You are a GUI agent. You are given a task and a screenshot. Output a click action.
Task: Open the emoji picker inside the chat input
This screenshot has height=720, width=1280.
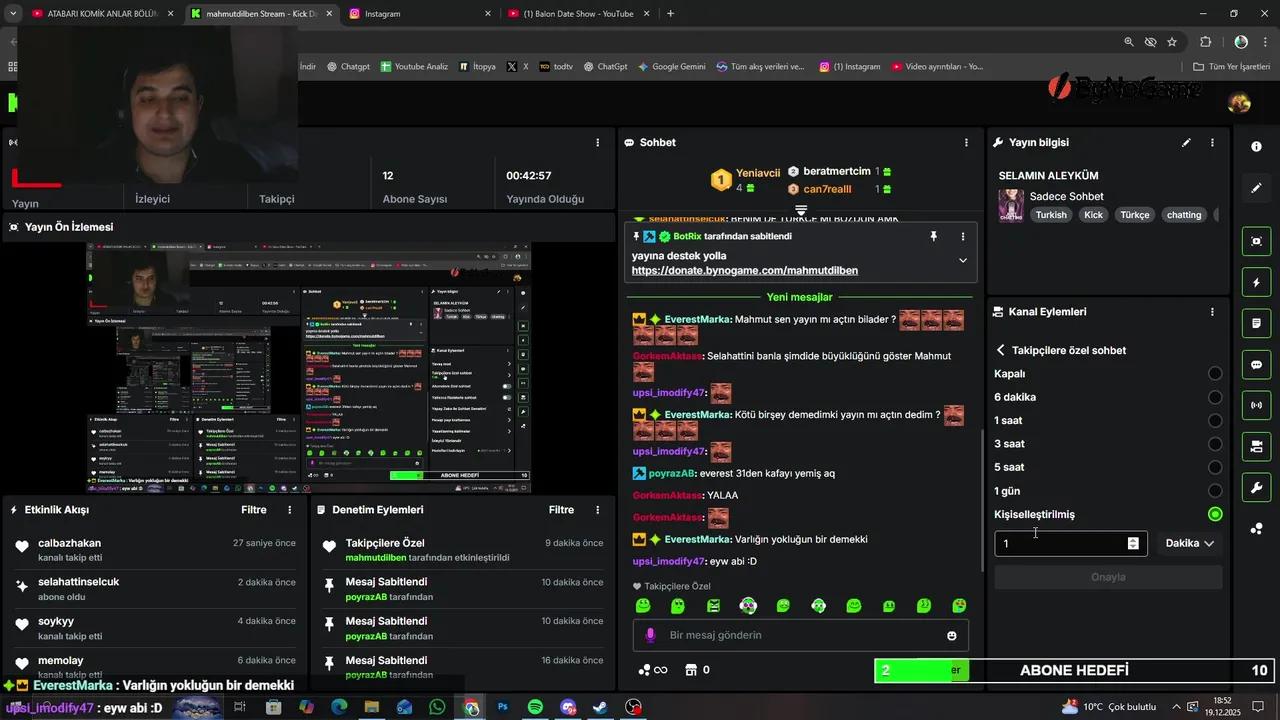pyautogui.click(x=951, y=635)
